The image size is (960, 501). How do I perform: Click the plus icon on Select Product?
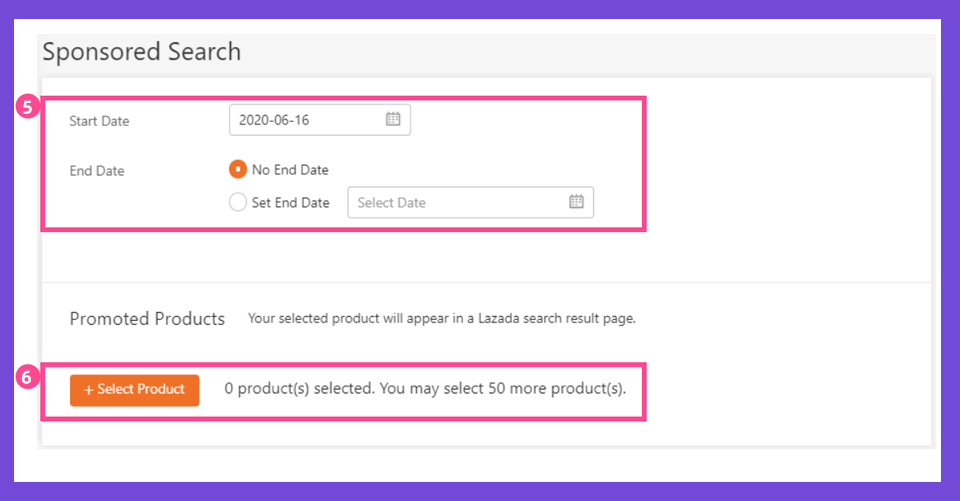click(88, 390)
